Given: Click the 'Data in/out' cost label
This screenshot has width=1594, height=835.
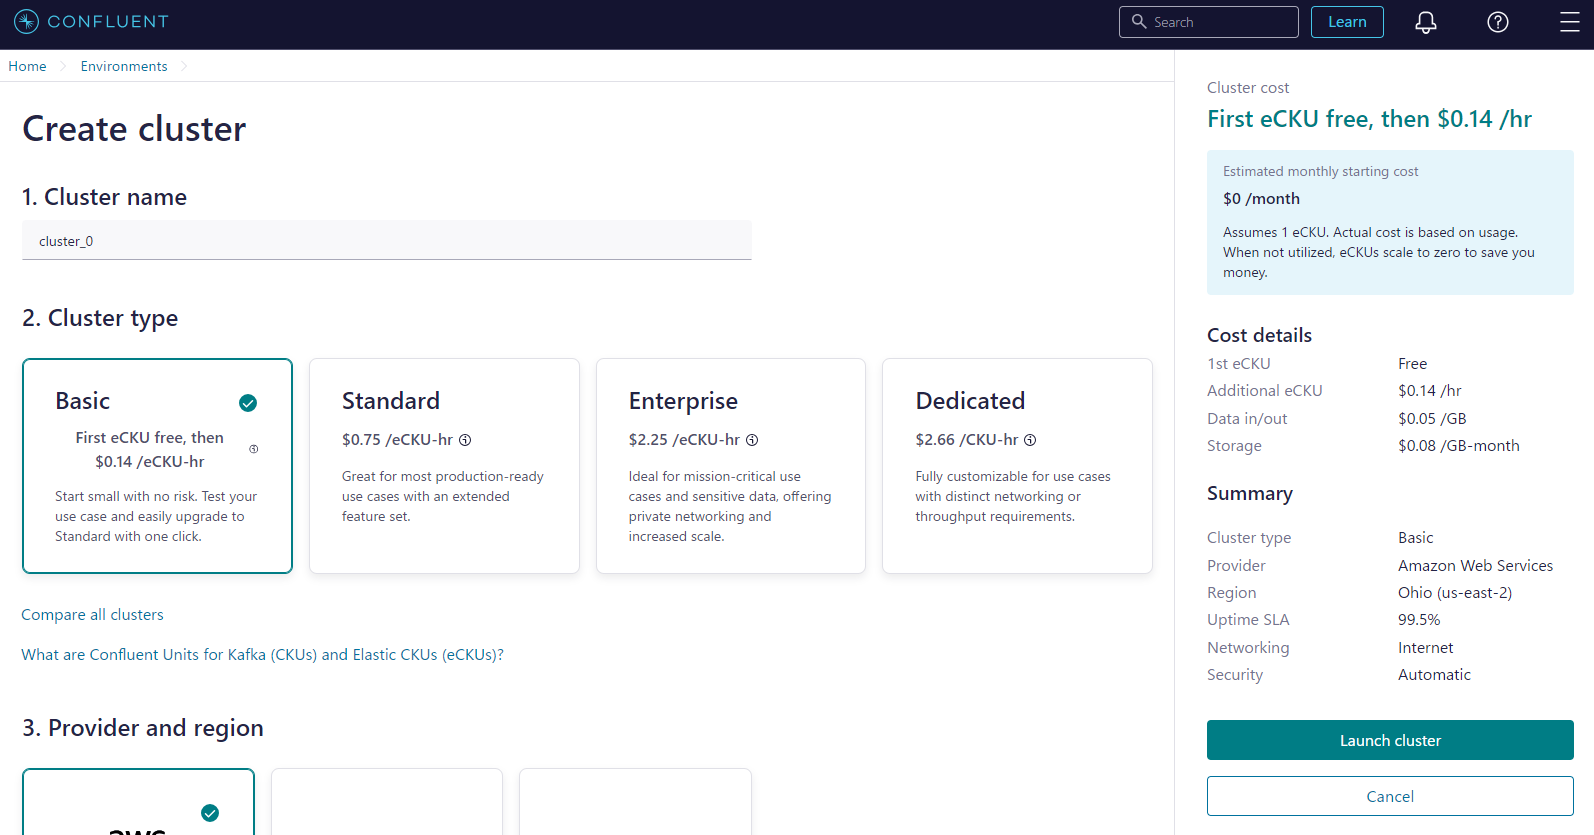Looking at the screenshot, I should [x=1247, y=419].
